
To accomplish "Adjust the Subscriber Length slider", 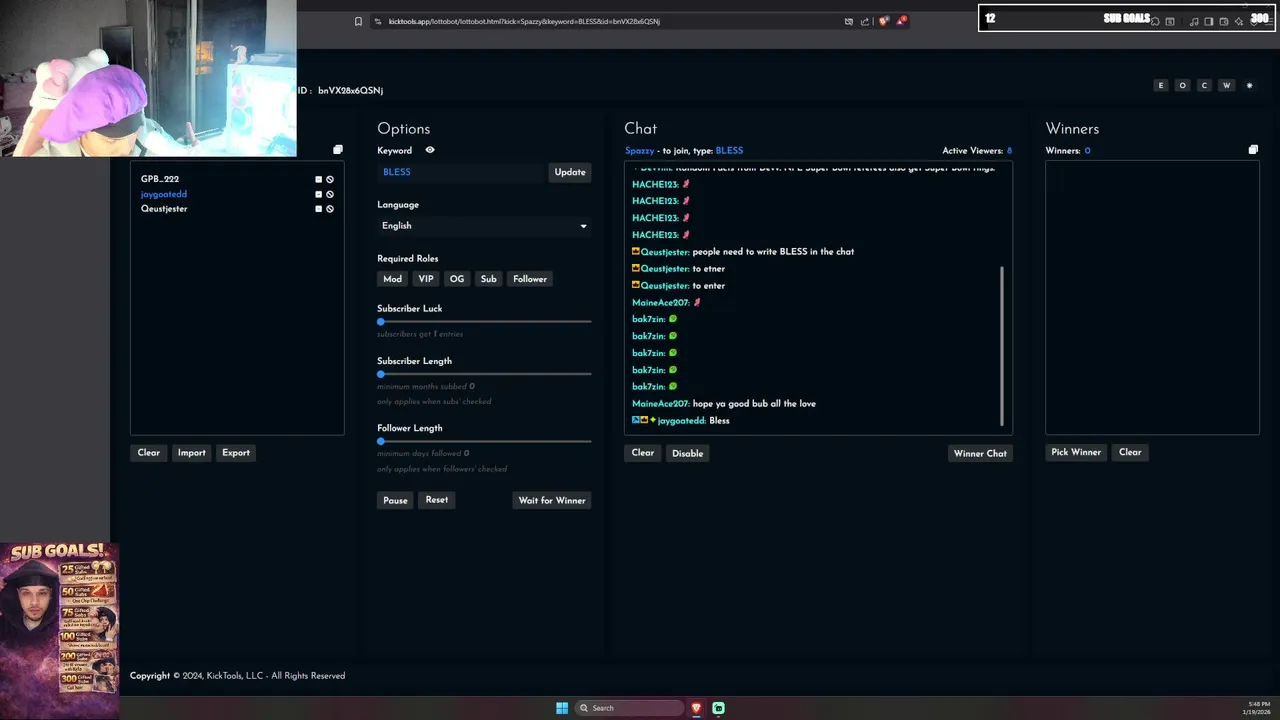I will tap(484, 374).
